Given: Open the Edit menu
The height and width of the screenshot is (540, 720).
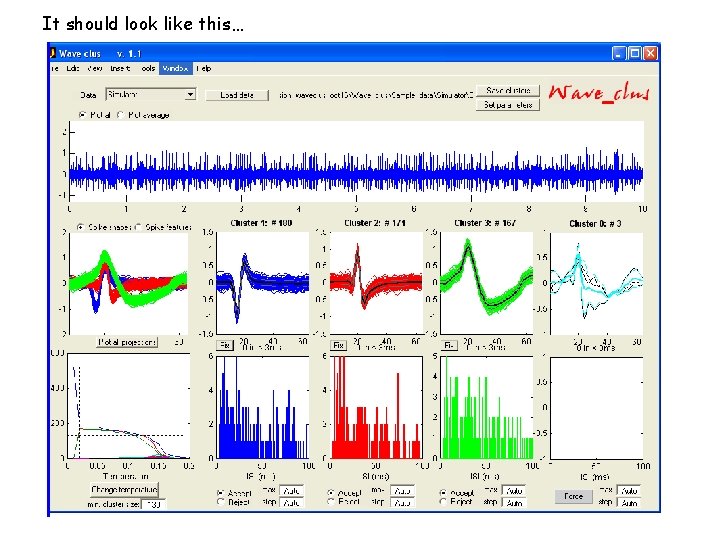Looking at the screenshot, I should (73, 68).
